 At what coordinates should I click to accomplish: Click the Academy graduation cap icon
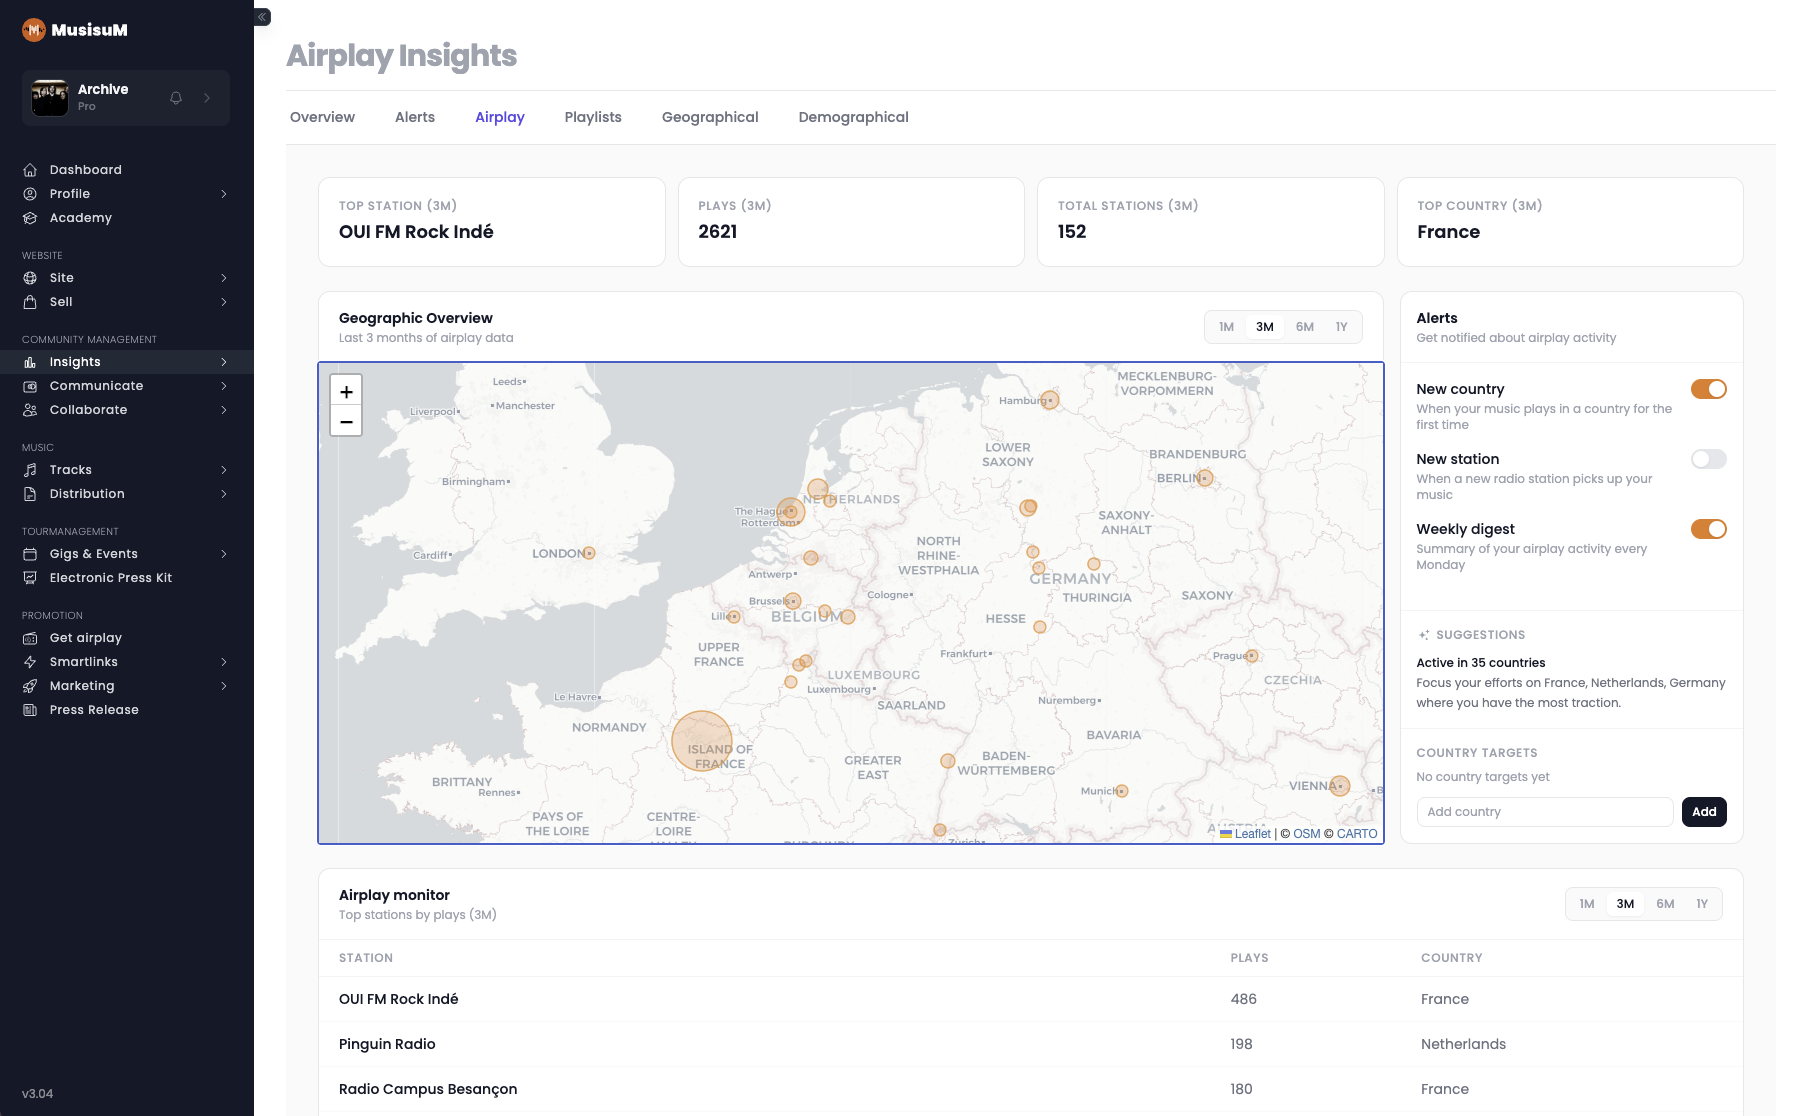[30, 218]
